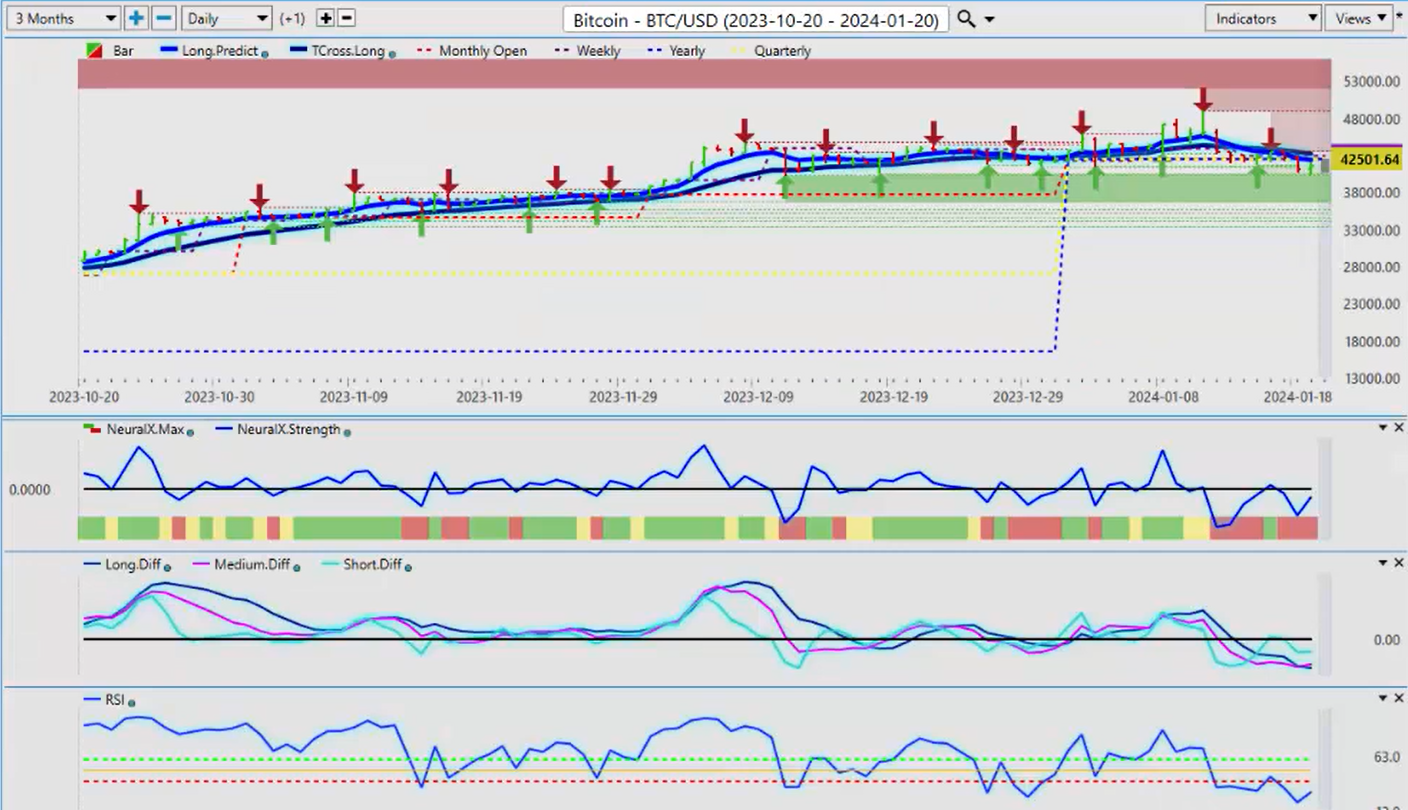Click the Short.Diff legend label

click(x=372, y=565)
